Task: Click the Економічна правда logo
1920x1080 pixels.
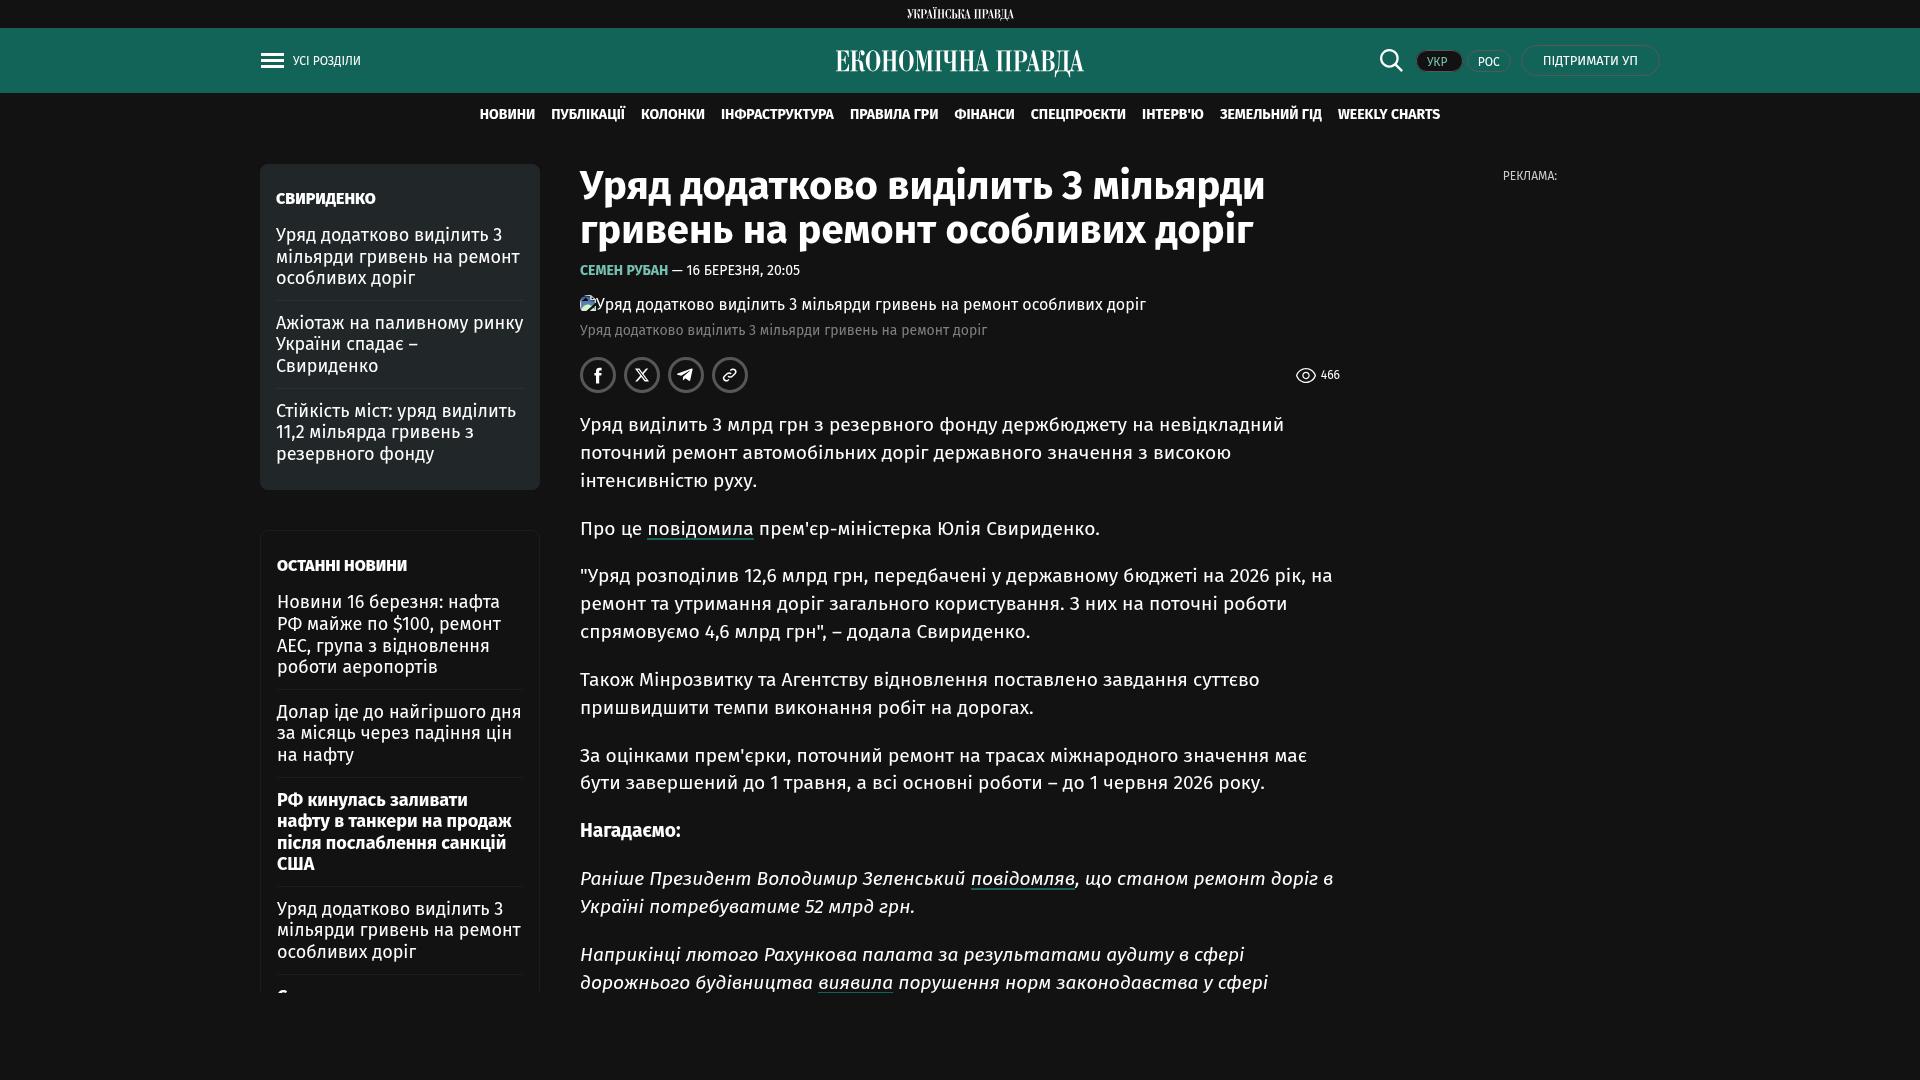Action: coord(959,62)
